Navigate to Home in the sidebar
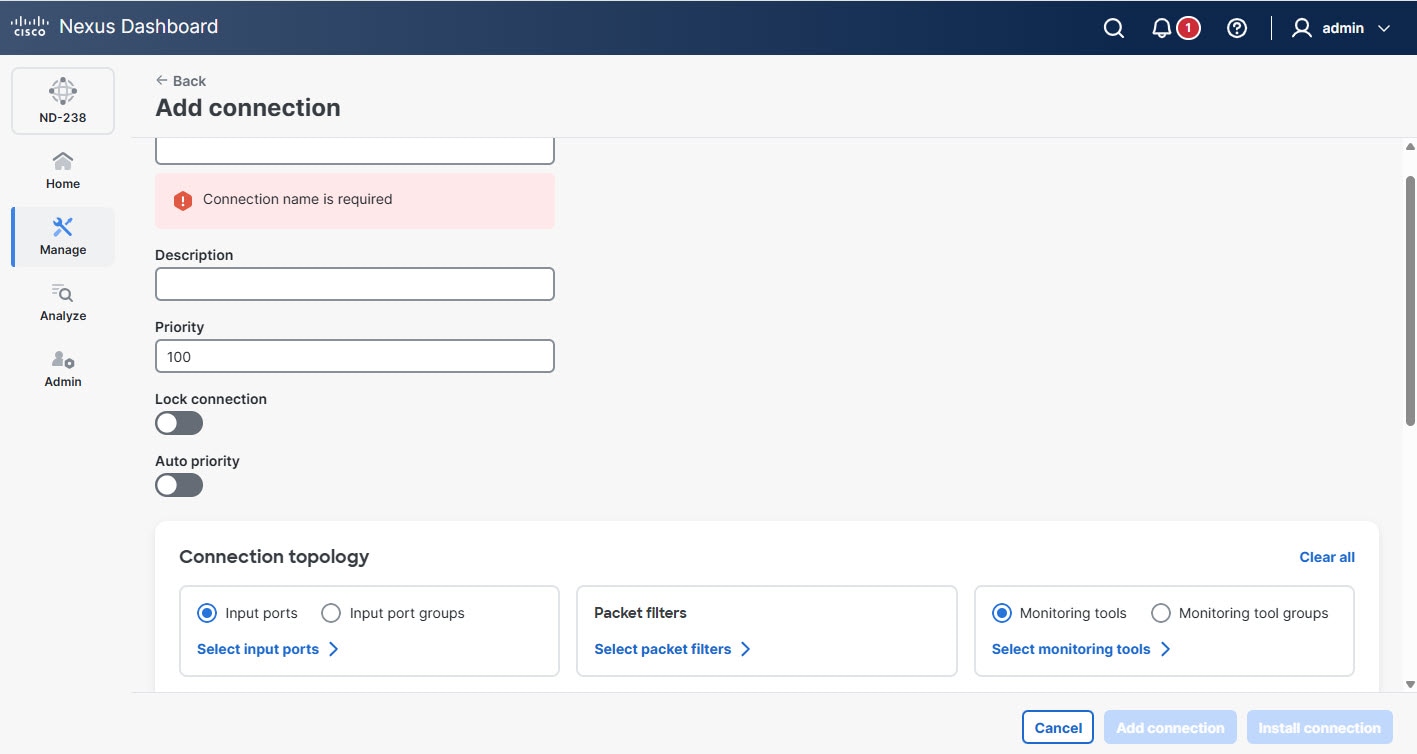The height and width of the screenshot is (754, 1417). [x=62, y=168]
